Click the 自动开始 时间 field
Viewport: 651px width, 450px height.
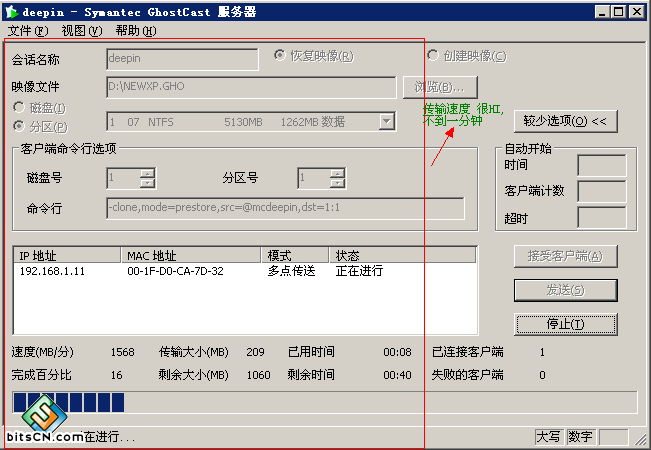click(602, 165)
